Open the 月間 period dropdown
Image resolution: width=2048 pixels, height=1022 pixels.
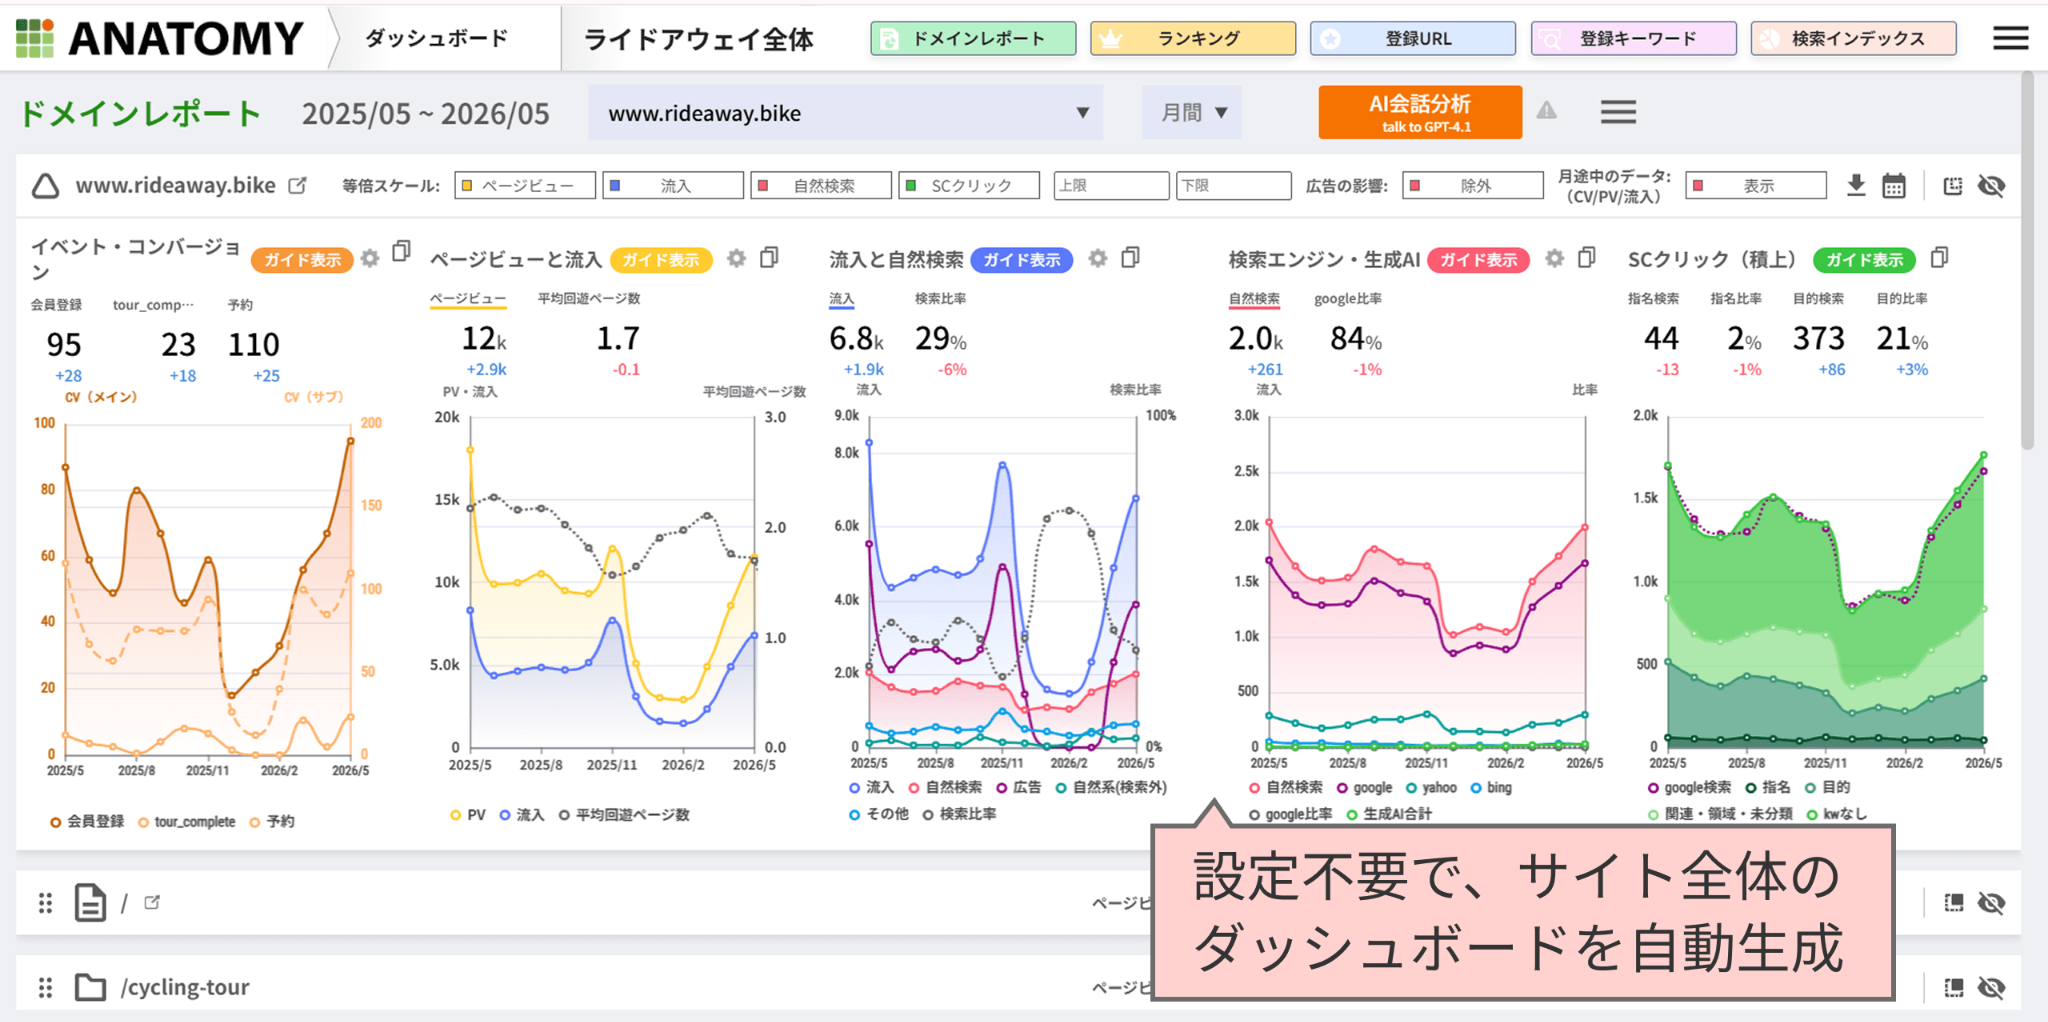coord(1192,113)
